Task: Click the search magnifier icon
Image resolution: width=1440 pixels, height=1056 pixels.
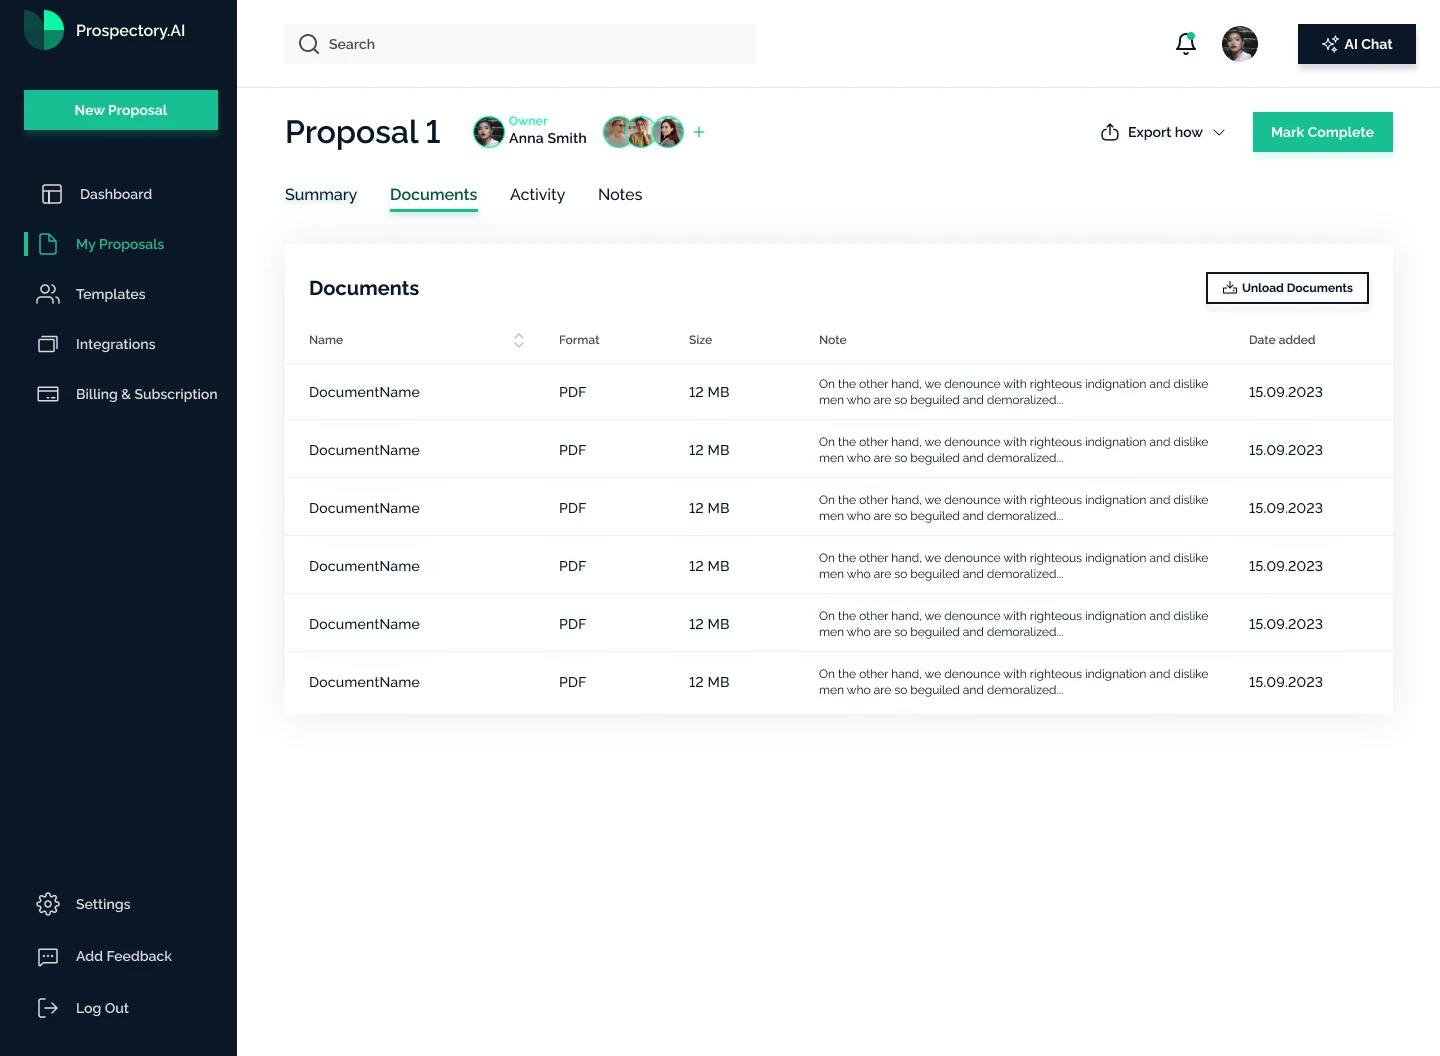Action: (x=309, y=44)
